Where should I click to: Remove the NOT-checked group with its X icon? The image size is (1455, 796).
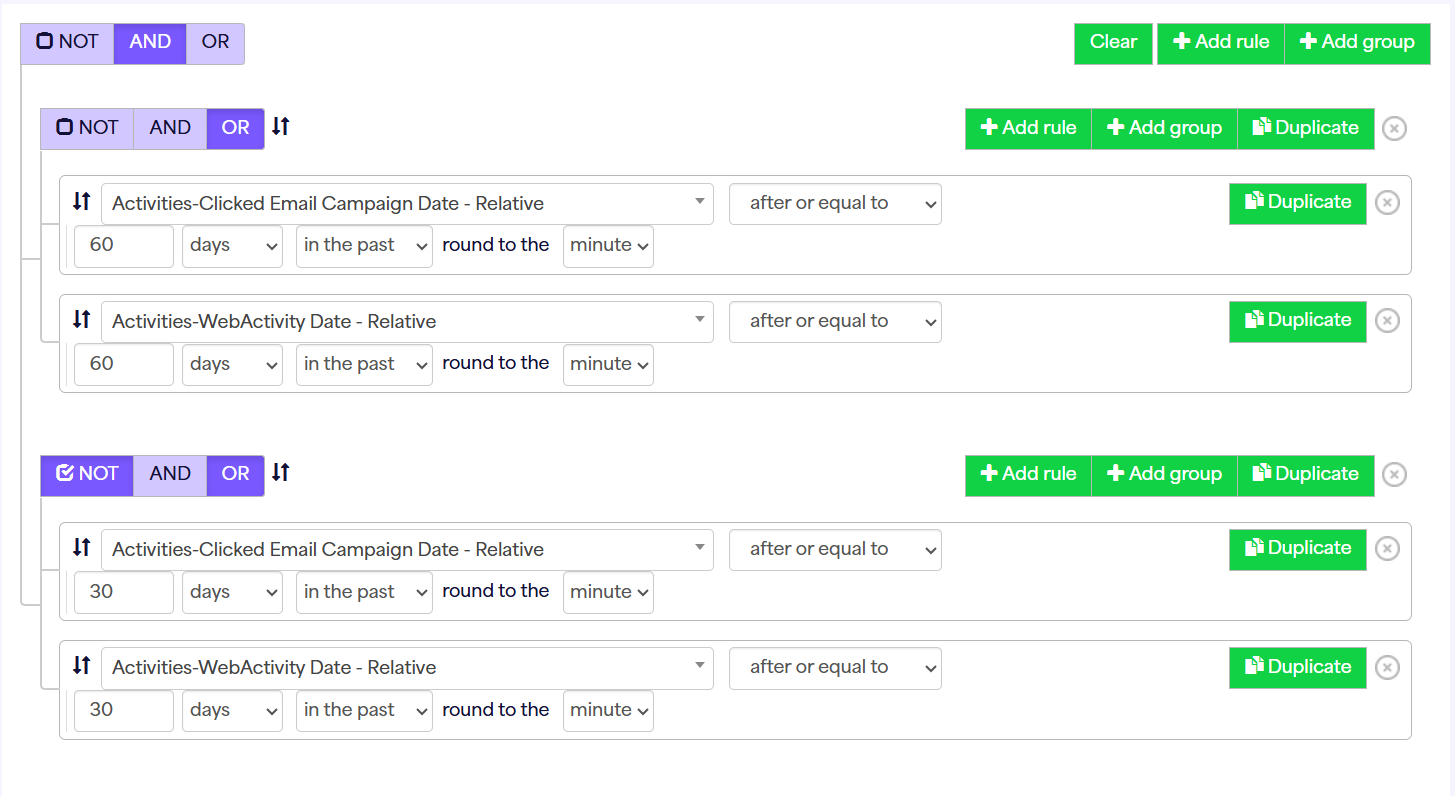pyautogui.click(x=1394, y=475)
